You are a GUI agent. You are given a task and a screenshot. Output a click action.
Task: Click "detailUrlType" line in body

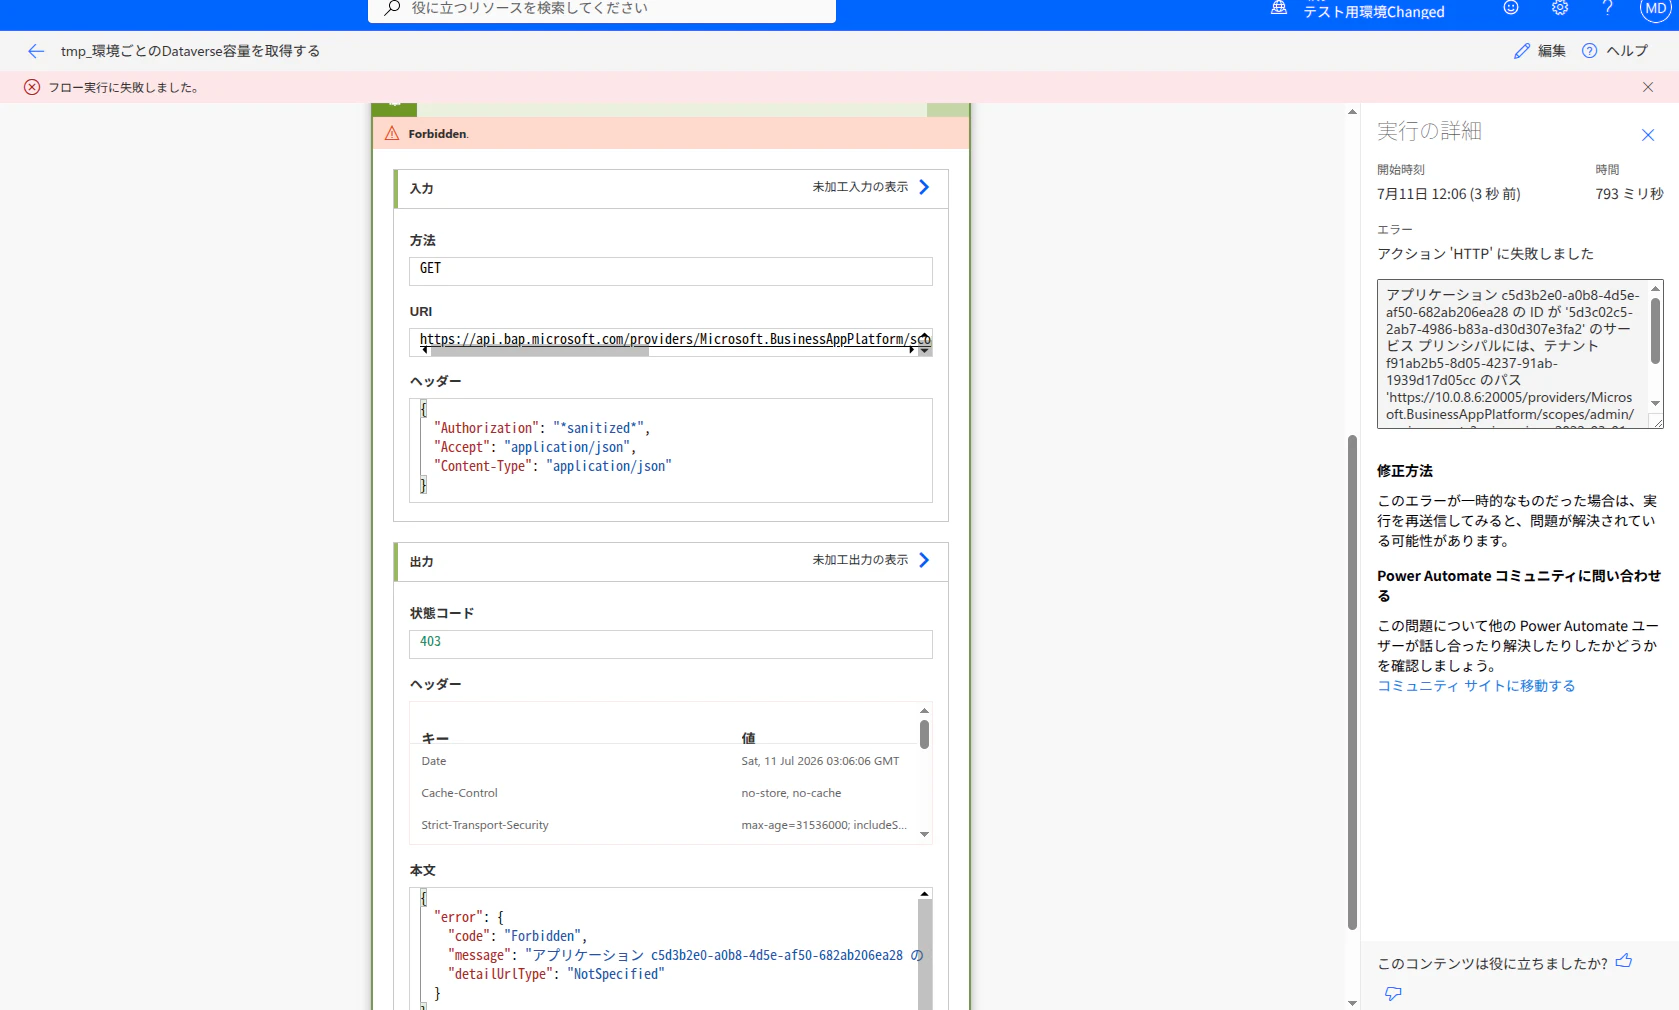[556, 974]
